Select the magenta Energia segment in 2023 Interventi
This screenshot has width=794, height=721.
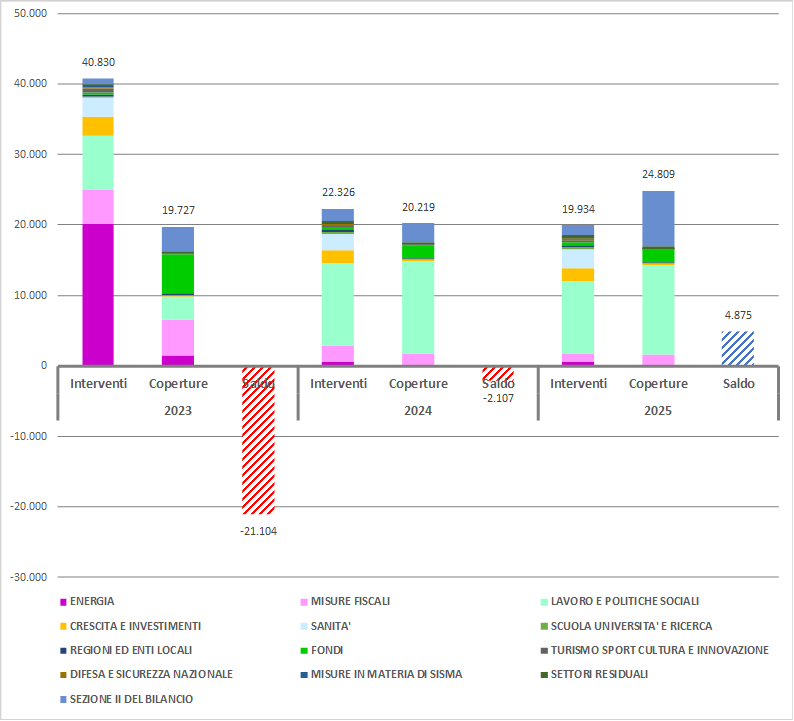pyautogui.click(x=98, y=295)
